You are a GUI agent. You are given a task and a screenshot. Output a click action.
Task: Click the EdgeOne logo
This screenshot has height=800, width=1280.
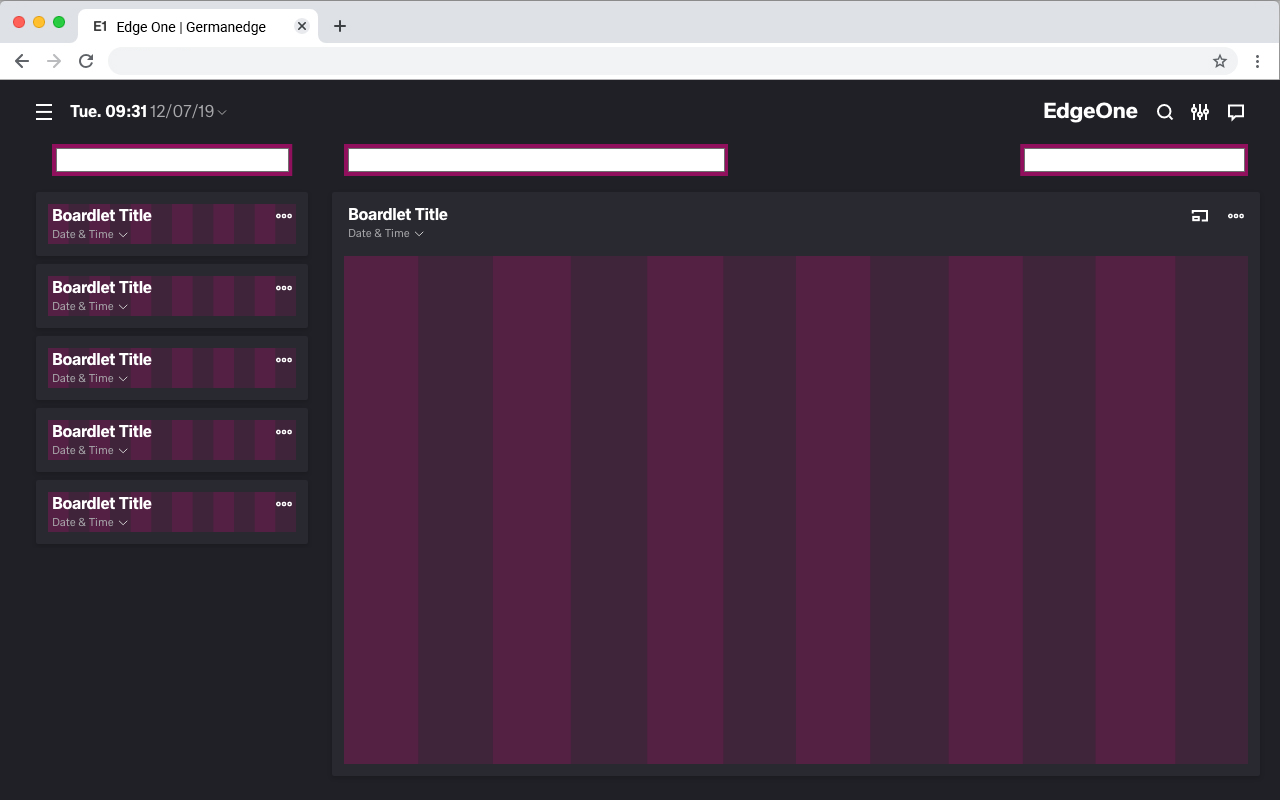[x=1090, y=111]
